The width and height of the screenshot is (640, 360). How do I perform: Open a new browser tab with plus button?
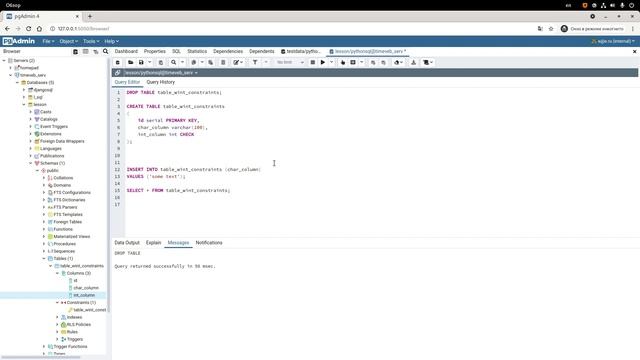click(x=90, y=16)
